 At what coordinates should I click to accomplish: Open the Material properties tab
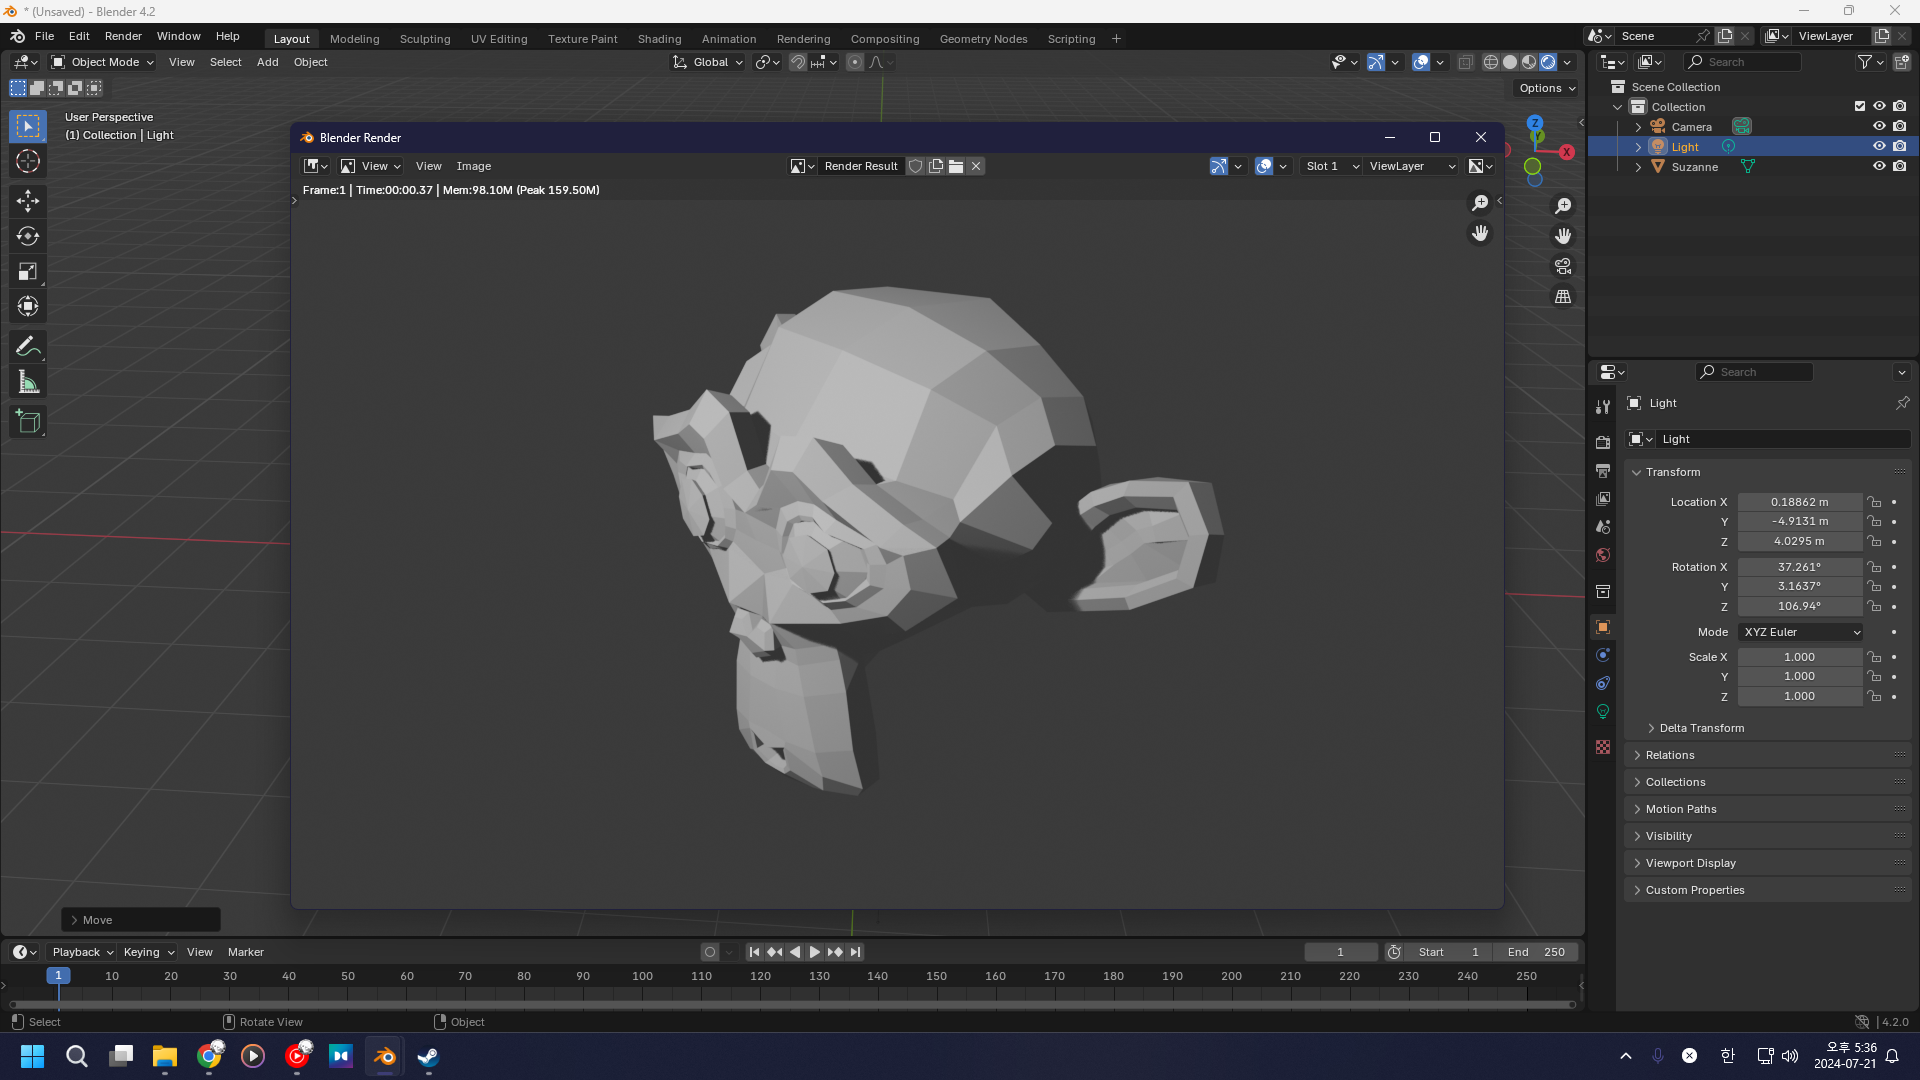[x=1603, y=747]
